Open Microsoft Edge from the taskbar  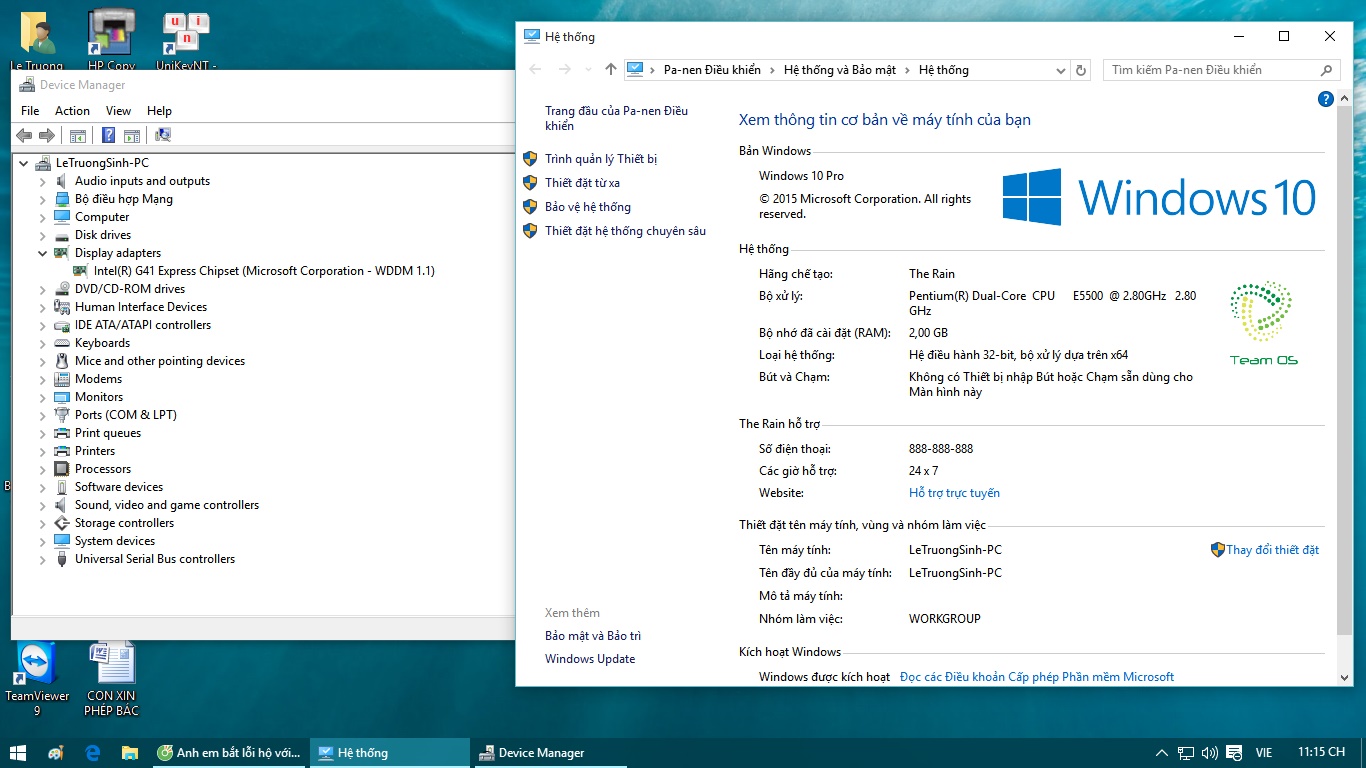click(x=93, y=753)
